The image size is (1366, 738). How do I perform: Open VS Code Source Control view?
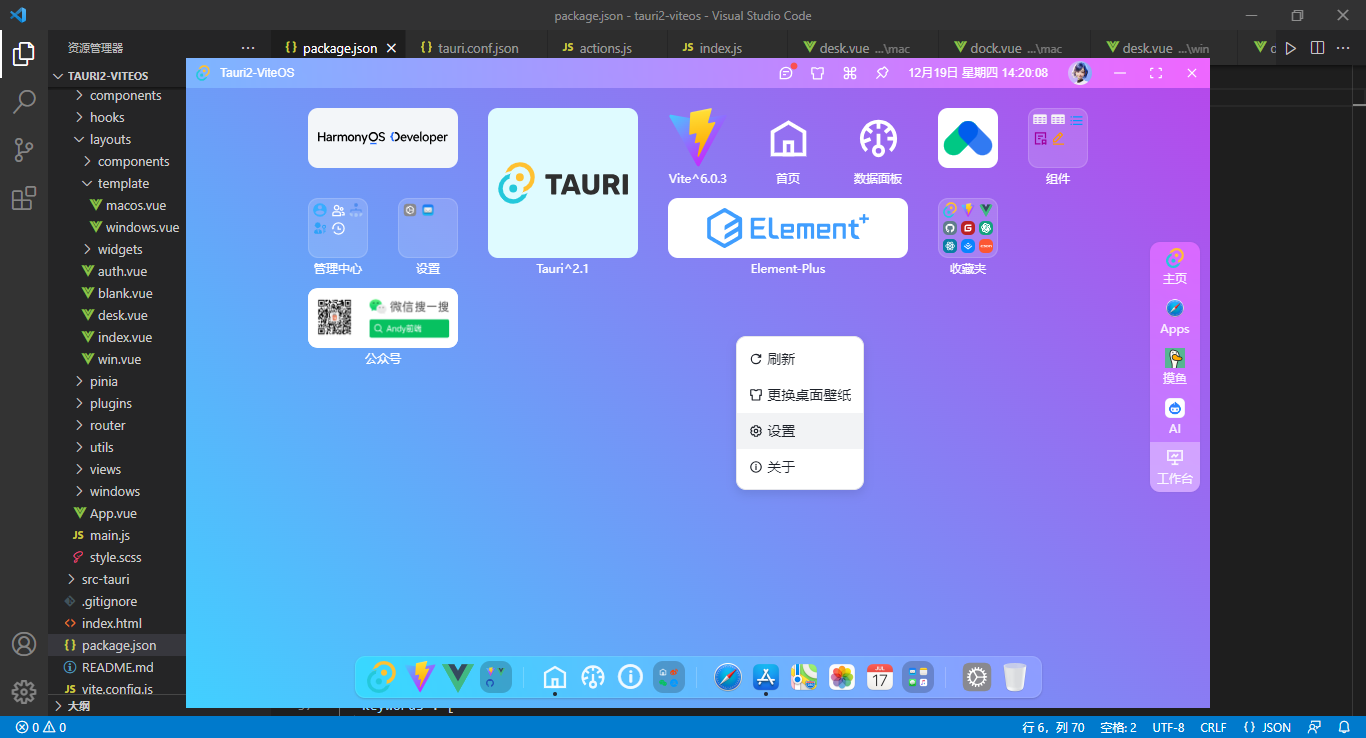click(24, 150)
